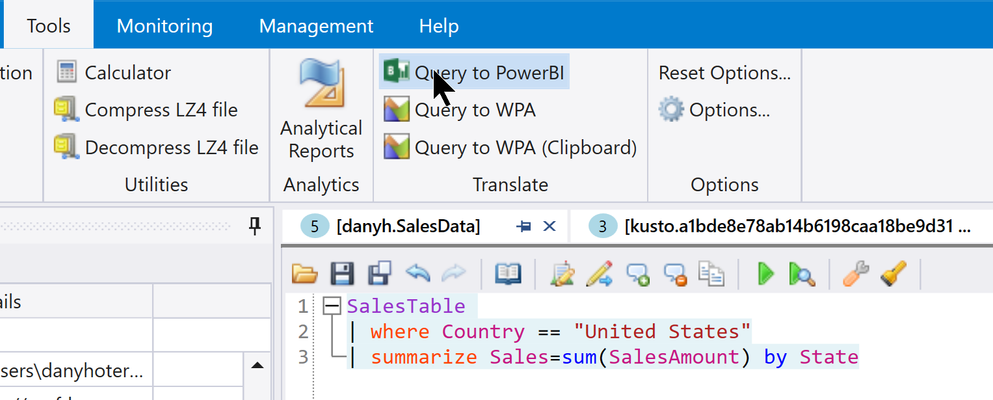Switch to the Monitoring ribbon tab
Screen dimensions: 993x400
pos(165,26)
